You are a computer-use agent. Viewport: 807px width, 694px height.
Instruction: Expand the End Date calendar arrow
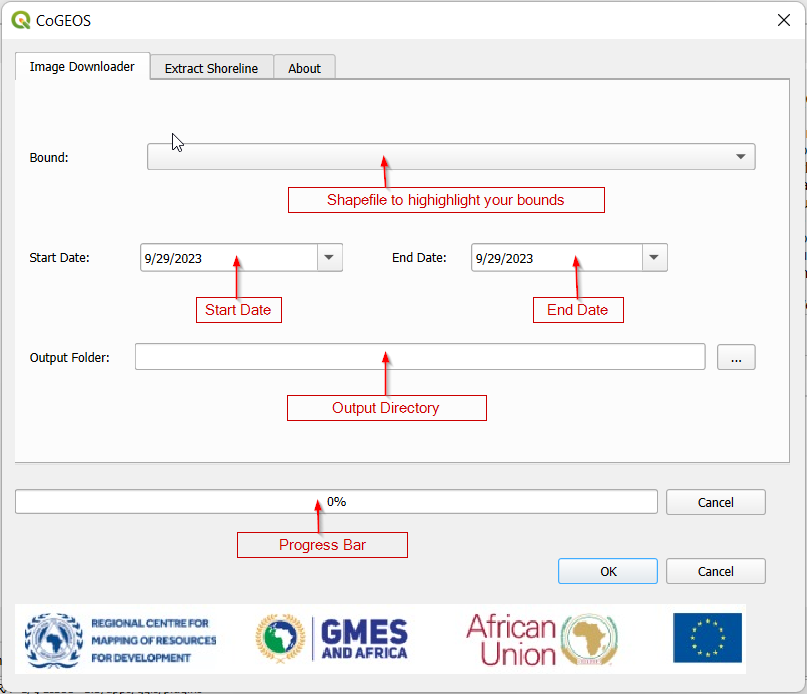654,257
